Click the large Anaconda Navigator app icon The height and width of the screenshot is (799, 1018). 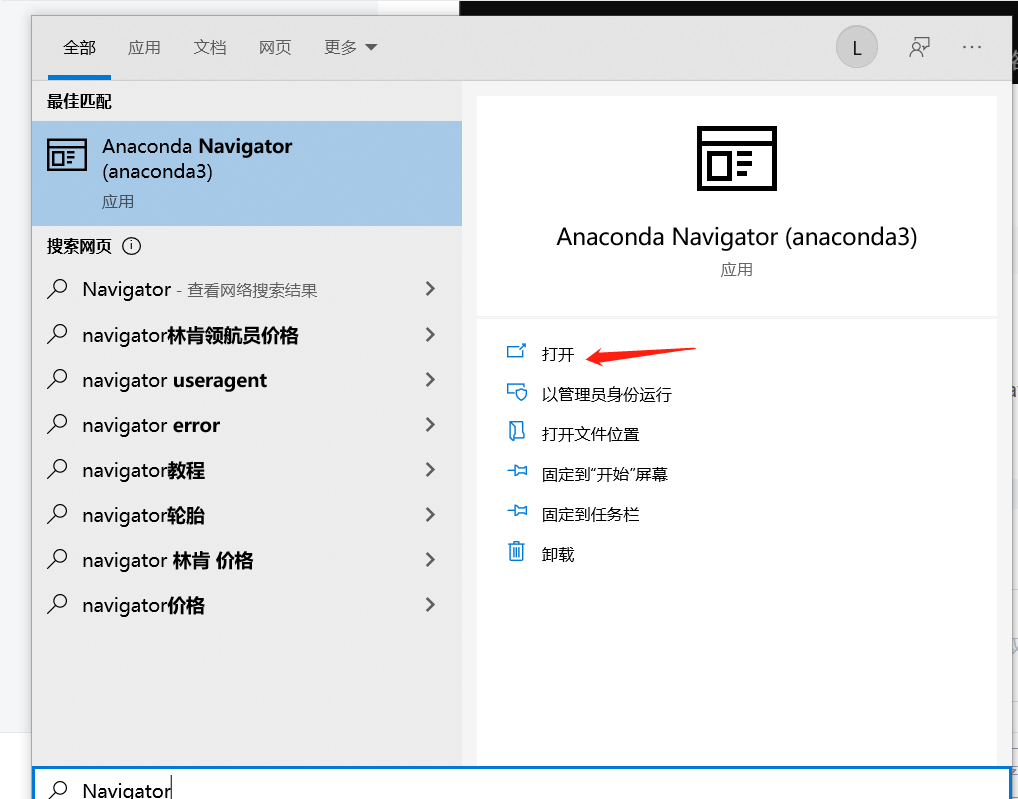coord(736,158)
